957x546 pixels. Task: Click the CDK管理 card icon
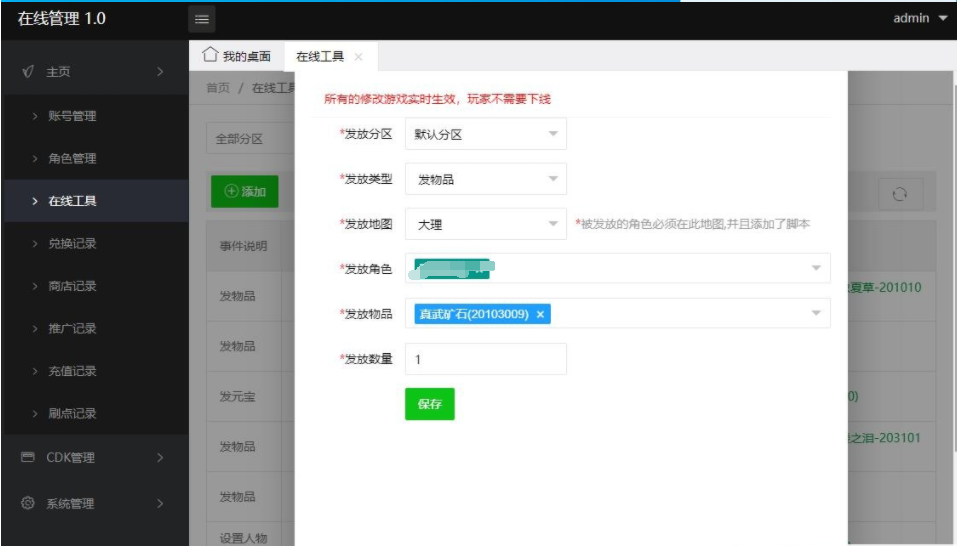tap(28, 458)
